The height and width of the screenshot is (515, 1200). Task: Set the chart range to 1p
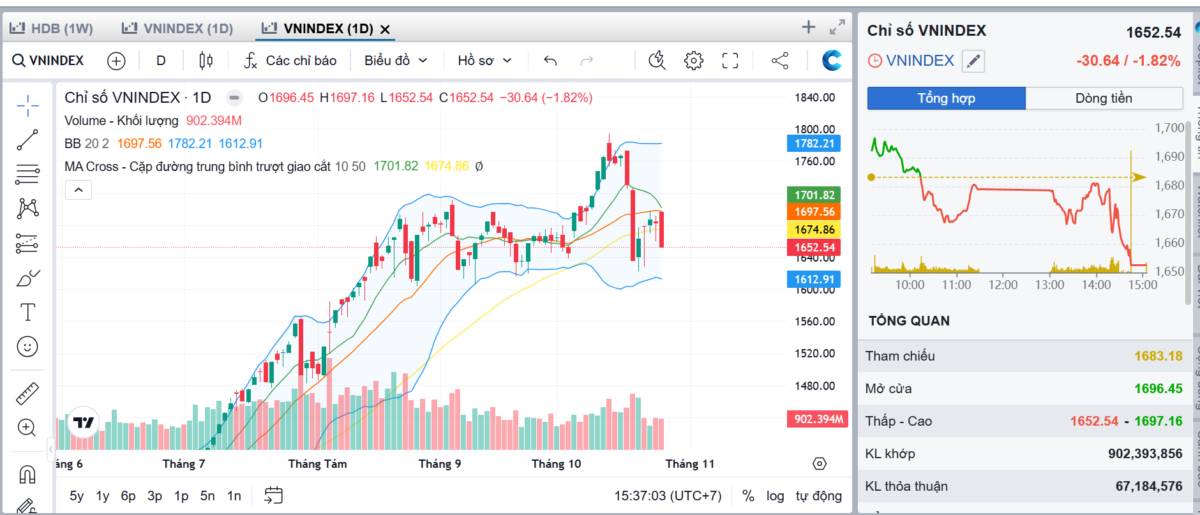[181, 495]
